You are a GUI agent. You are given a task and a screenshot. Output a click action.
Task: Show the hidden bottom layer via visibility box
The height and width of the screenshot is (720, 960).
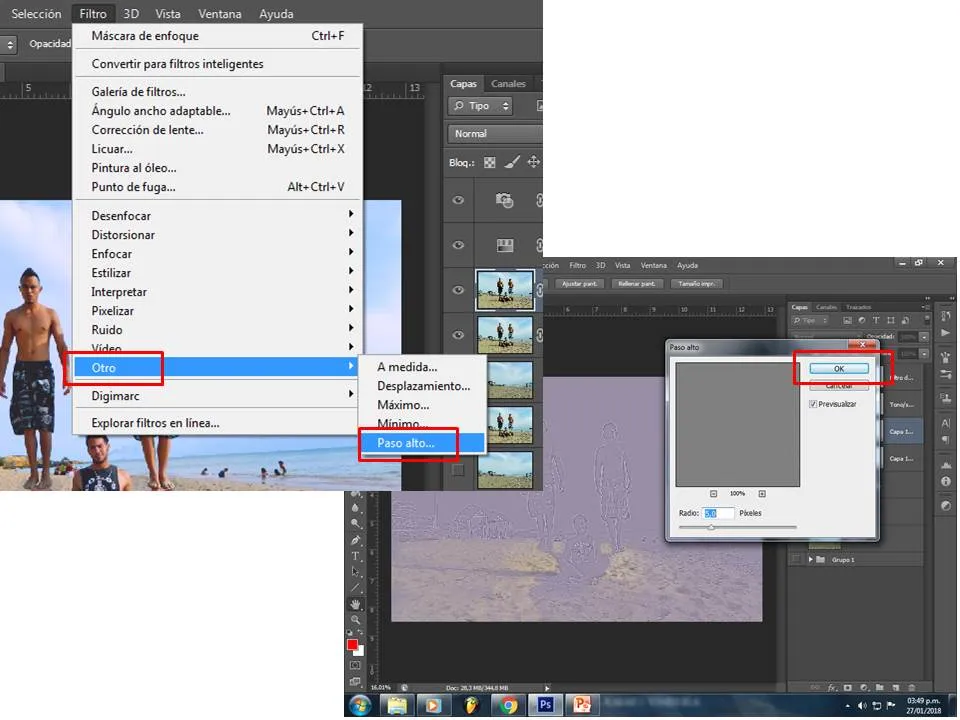458,470
